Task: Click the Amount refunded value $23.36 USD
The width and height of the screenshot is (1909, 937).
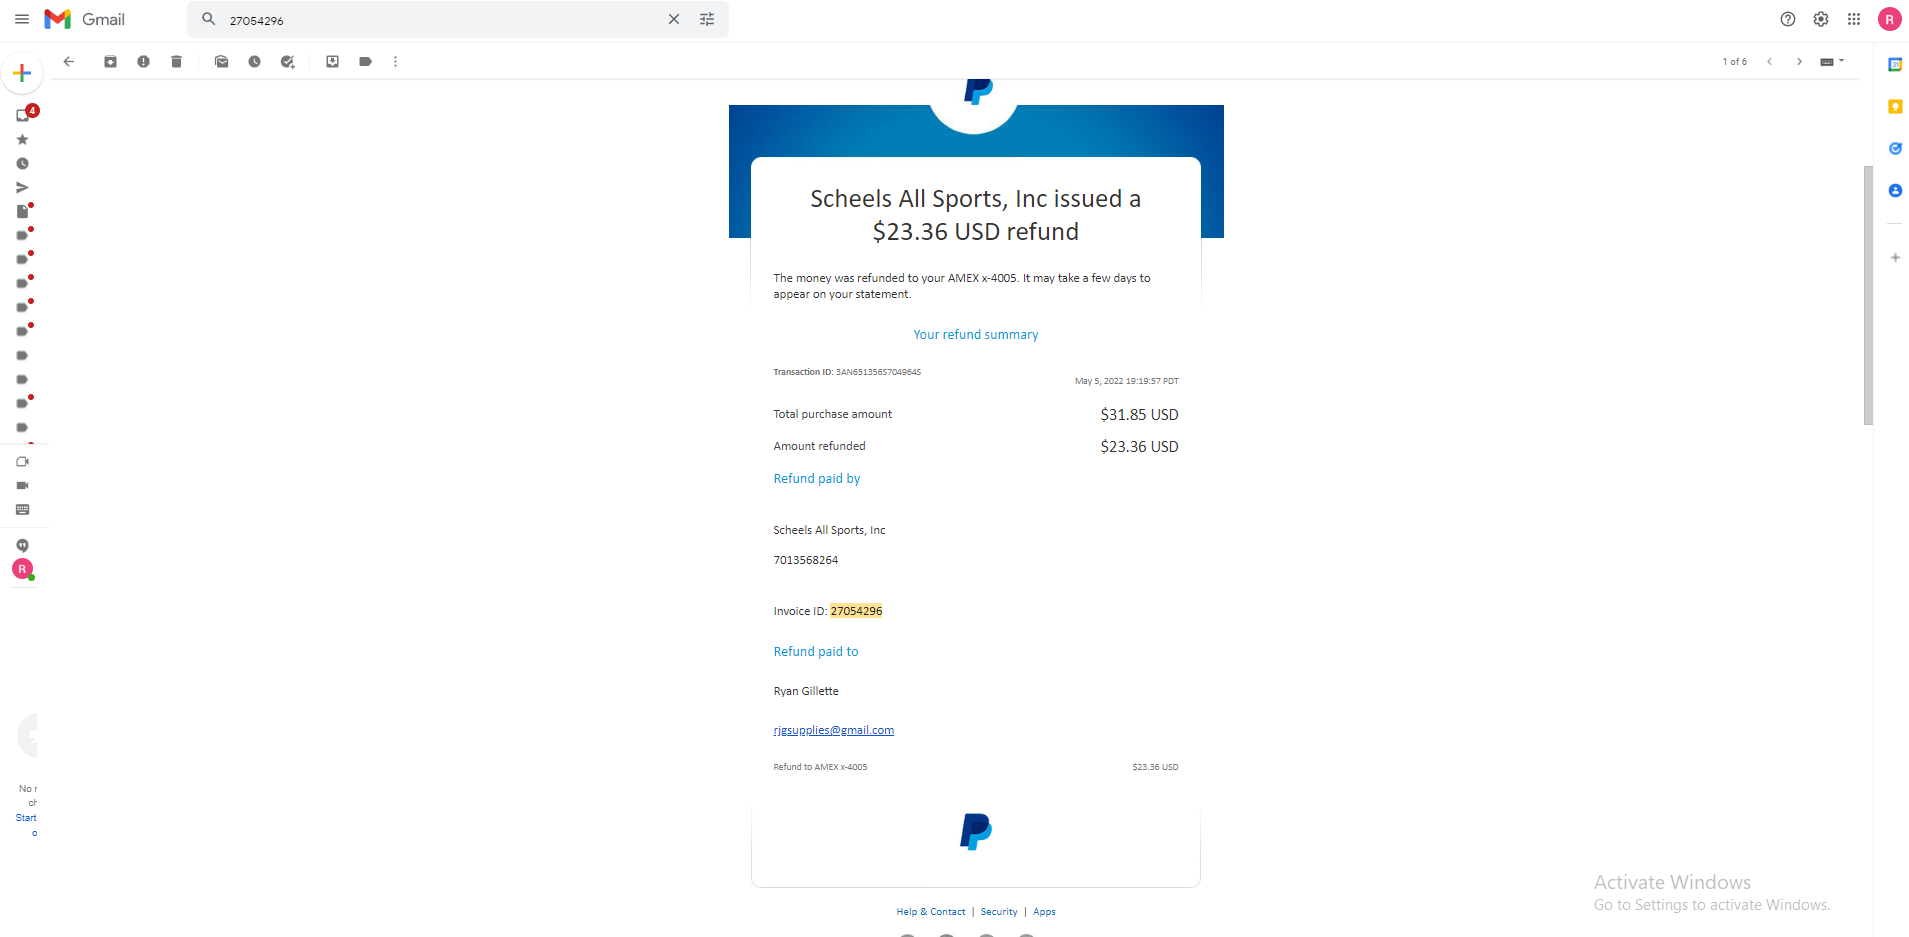Action: click(x=1139, y=446)
